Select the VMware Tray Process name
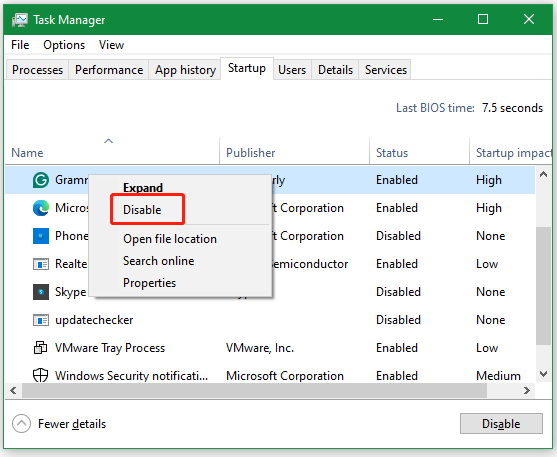 click(110, 348)
